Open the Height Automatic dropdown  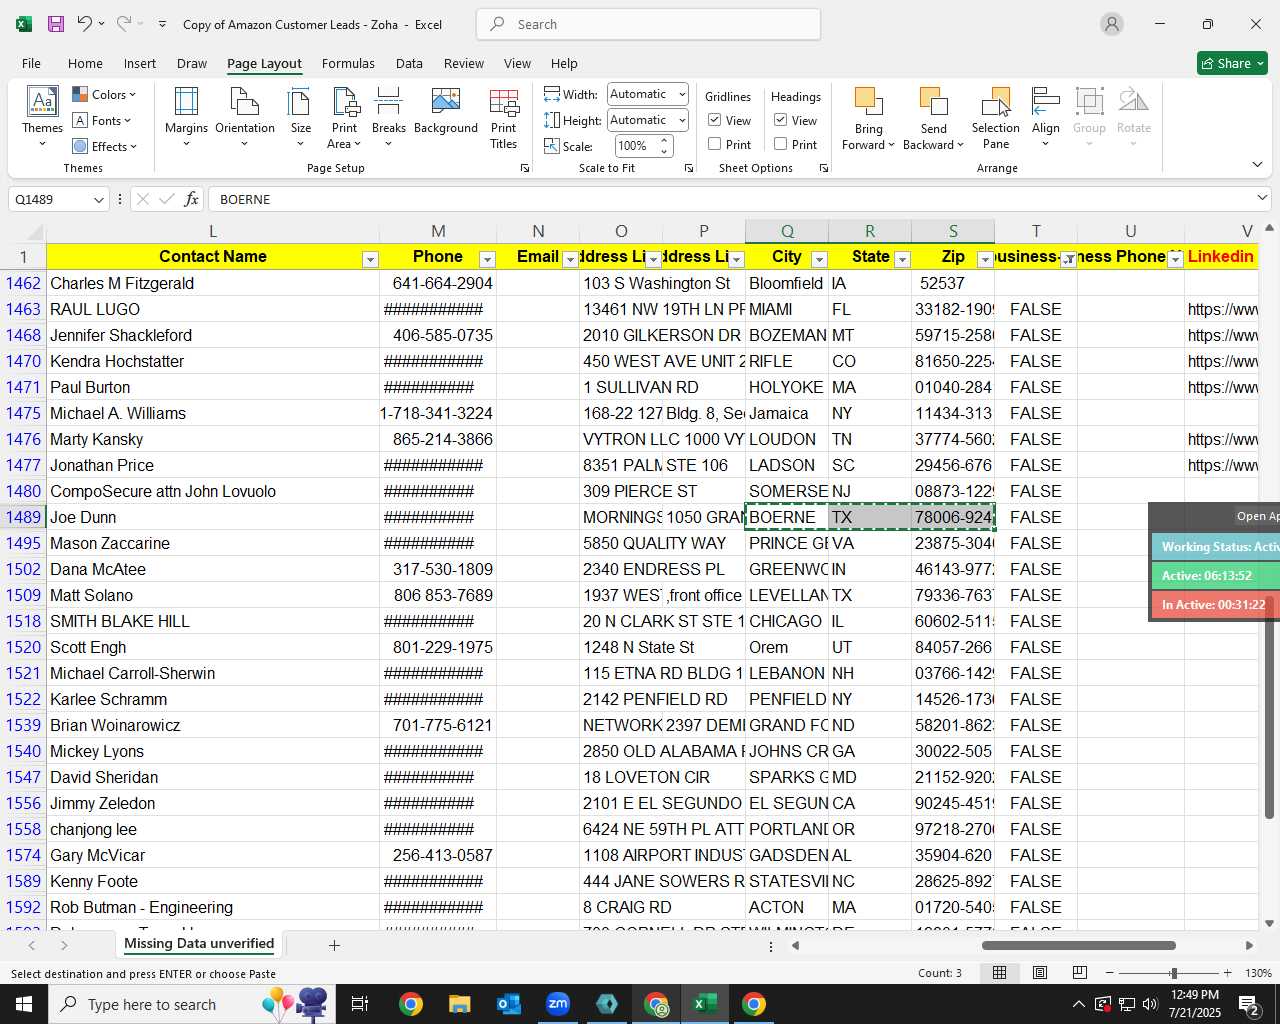pos(682,120)
